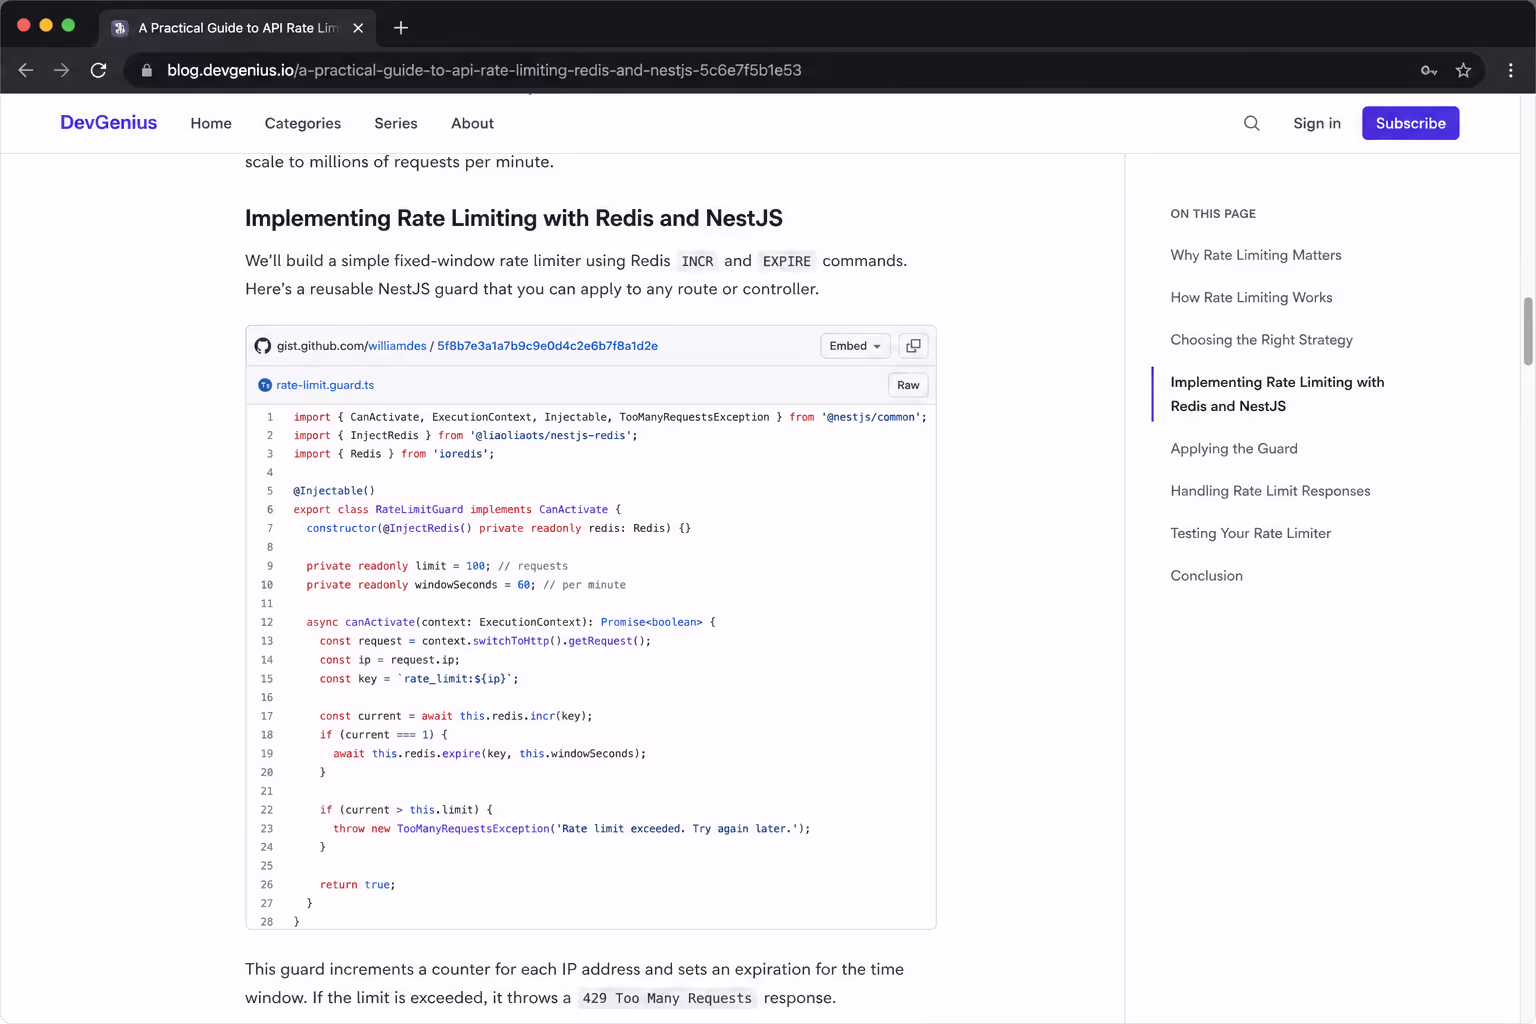
Task: Click the 'Implementing Rate Limiting with Redis and NestJS' heading
Action: (x=513, y=218)
